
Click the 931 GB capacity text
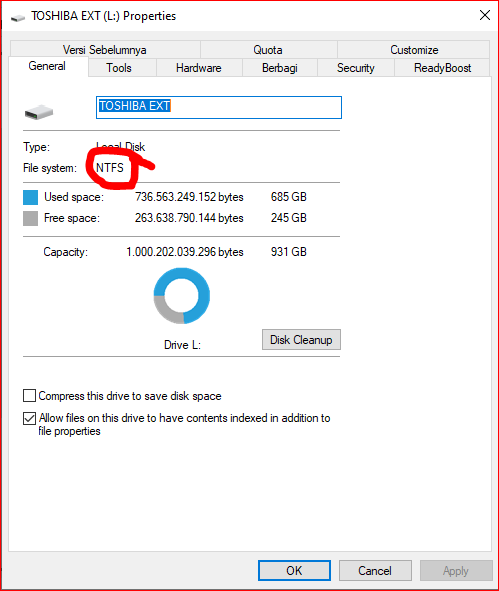click(x=289, y=252)
